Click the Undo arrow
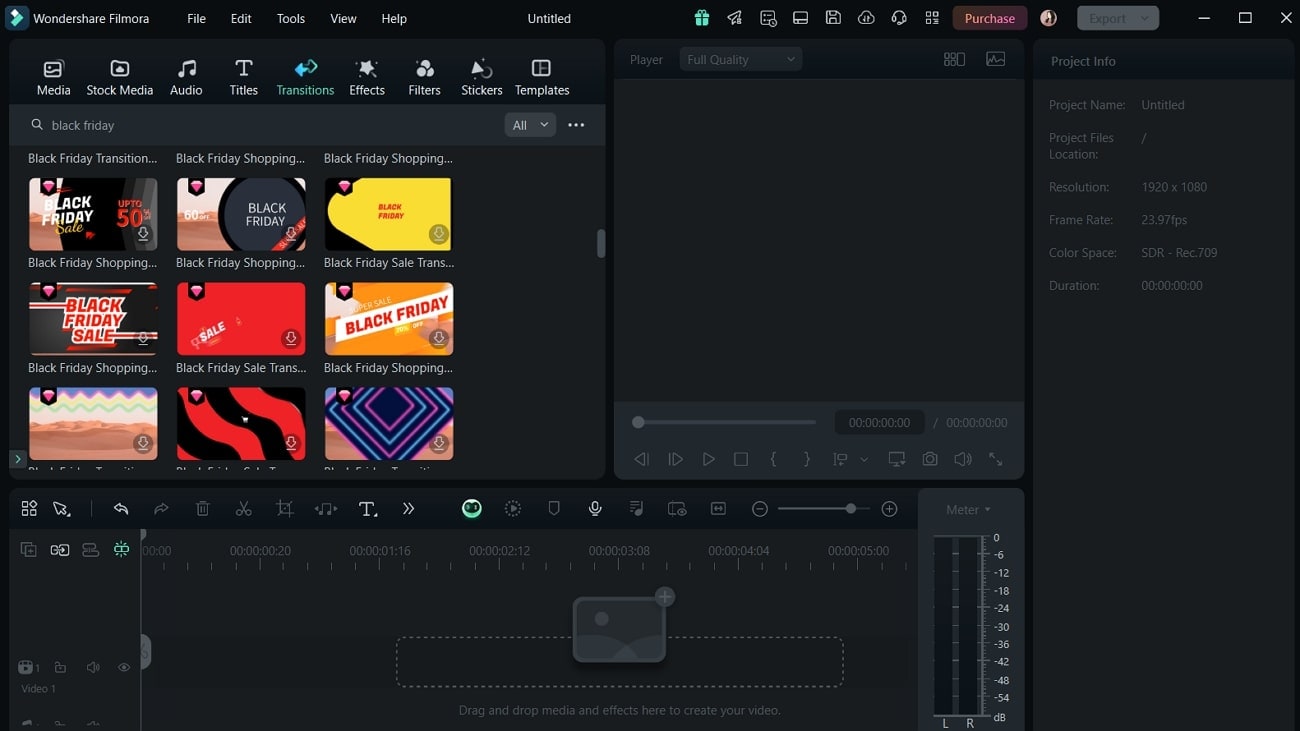Screen dimensions: 1300x731 [x=121, y=509]
